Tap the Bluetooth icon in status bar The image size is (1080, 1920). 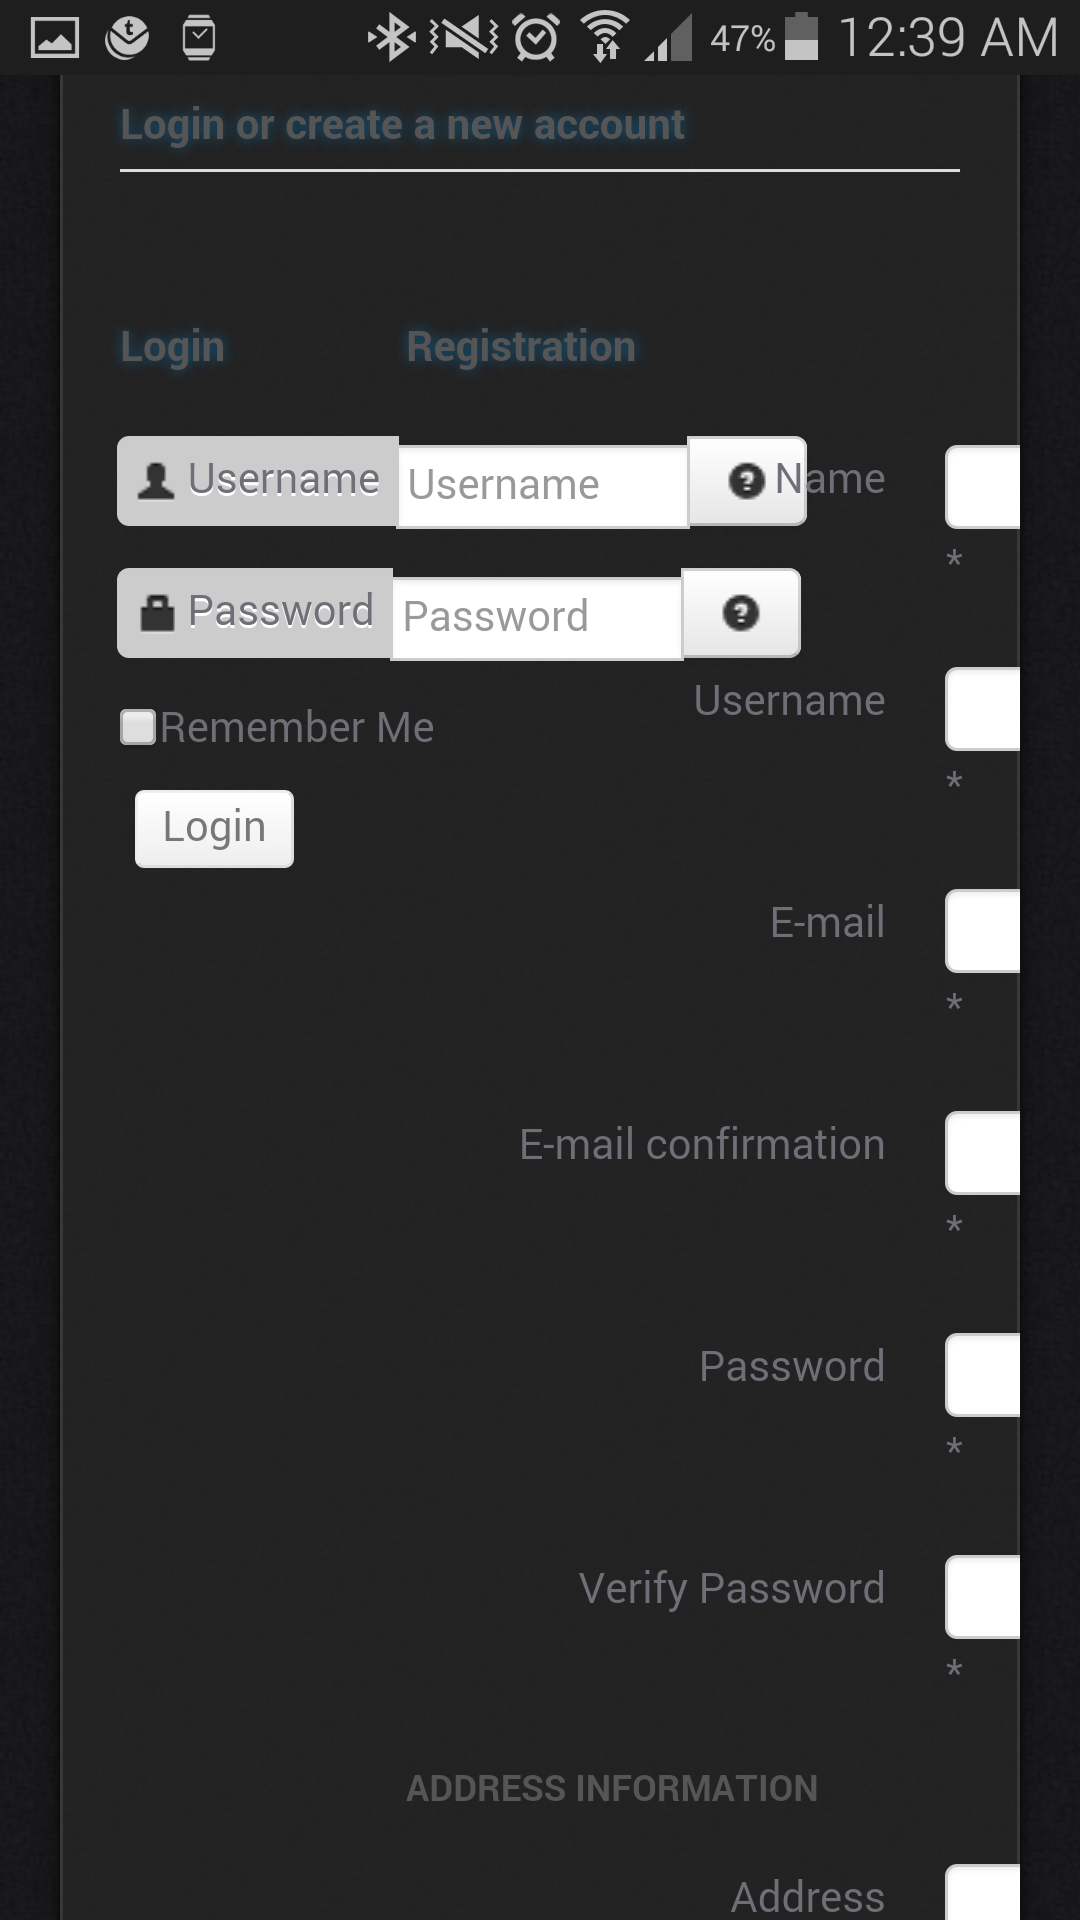coord(392,38)
